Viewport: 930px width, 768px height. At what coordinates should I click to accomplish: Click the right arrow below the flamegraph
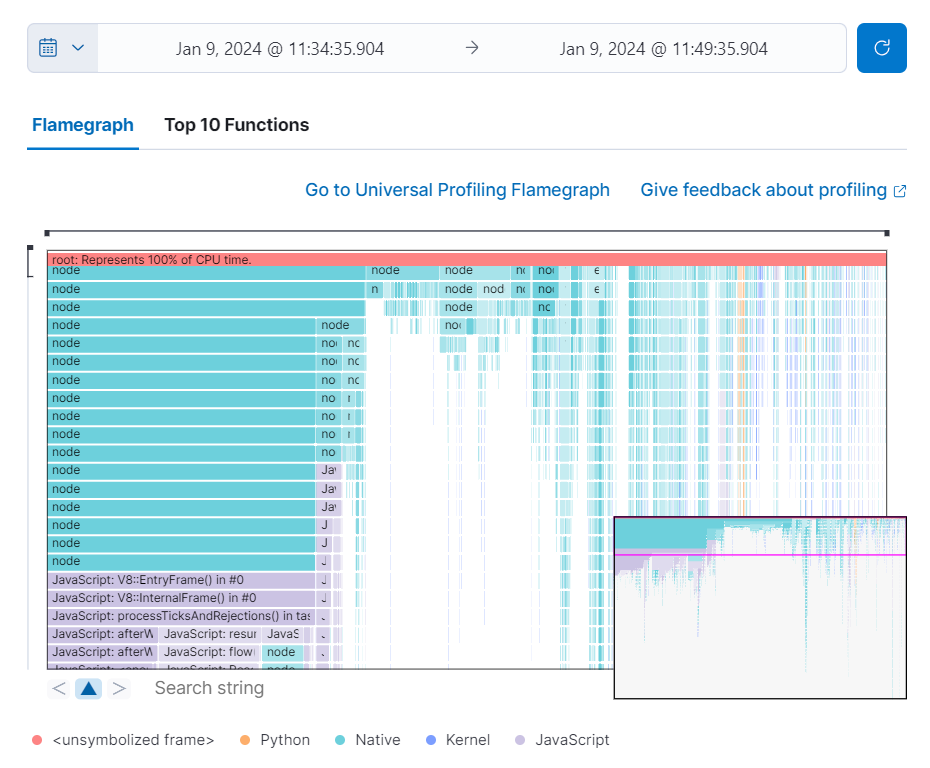point(119,688)
